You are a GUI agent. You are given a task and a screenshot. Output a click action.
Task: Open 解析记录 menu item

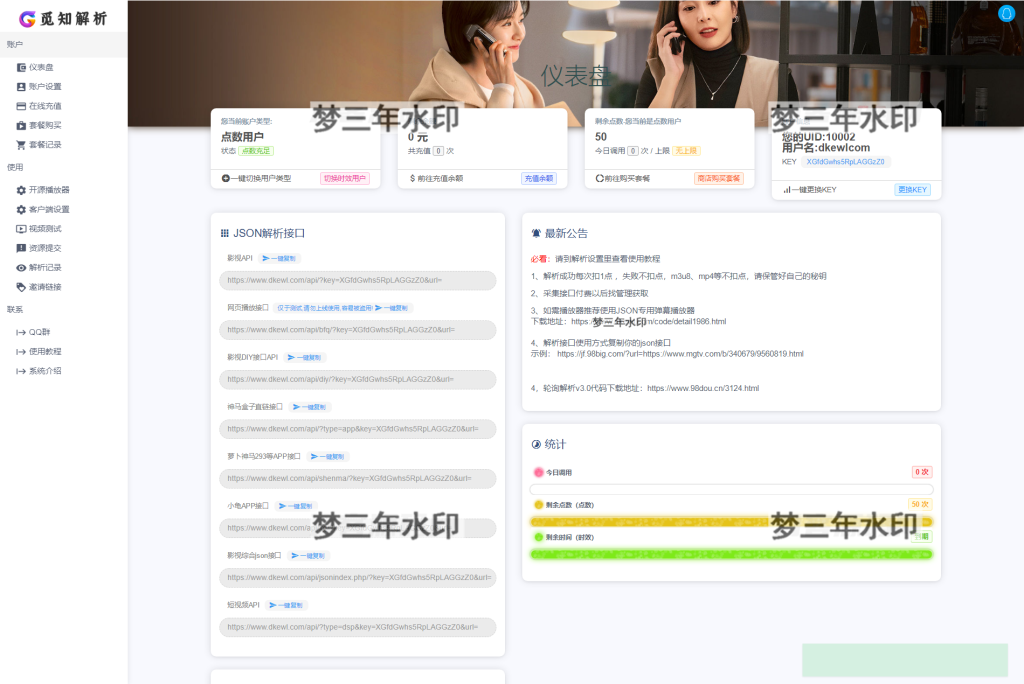pyautogui.click(x=45, y=268)
